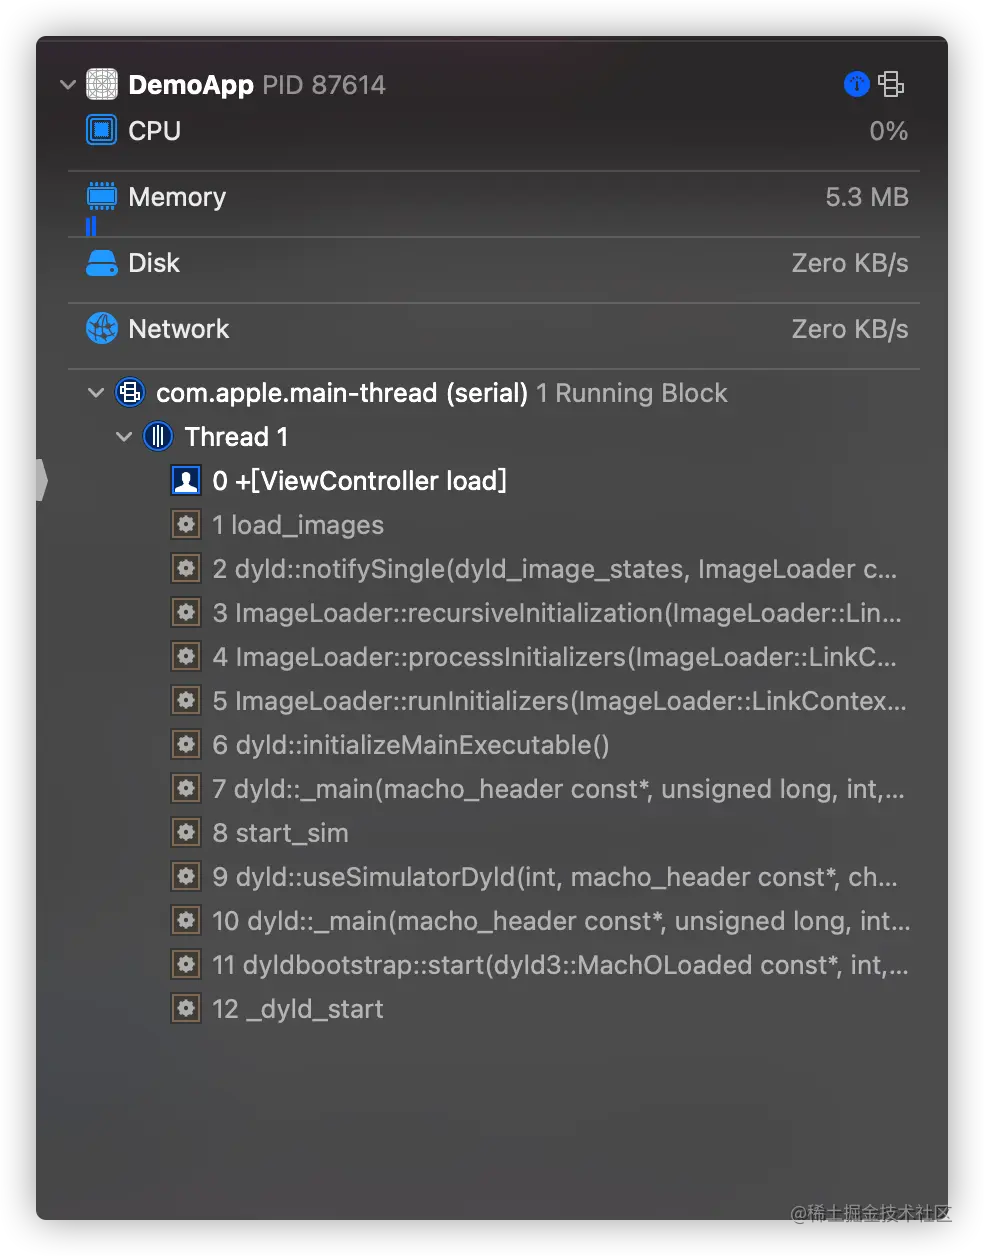This screenshot has height=1256, width=984.
Task: Click the panel resize handle on left edge
Action: pos(42,480)
